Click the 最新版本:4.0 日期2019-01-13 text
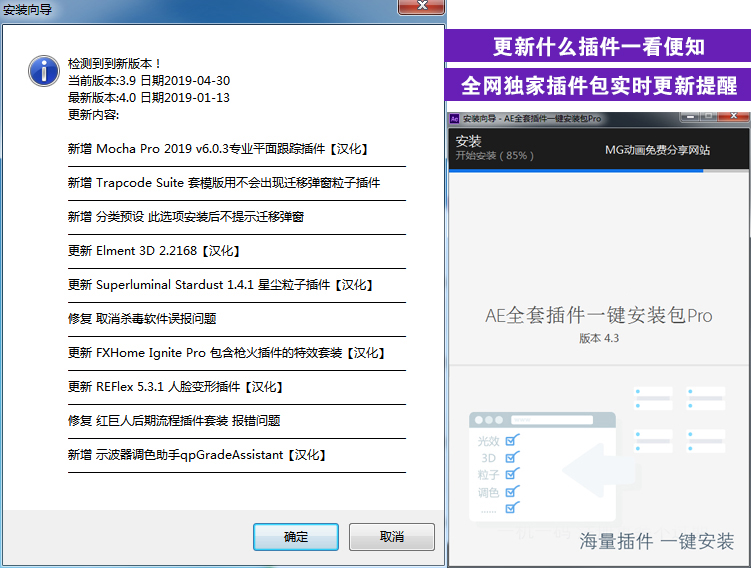This screenshot has width=751, height=568. [149, 98]
